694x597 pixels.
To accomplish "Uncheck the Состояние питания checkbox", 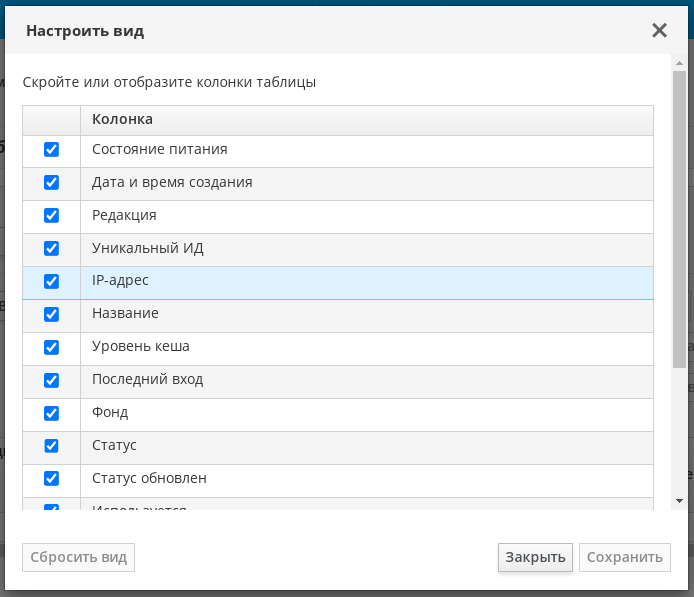I will tap(51, 150).
